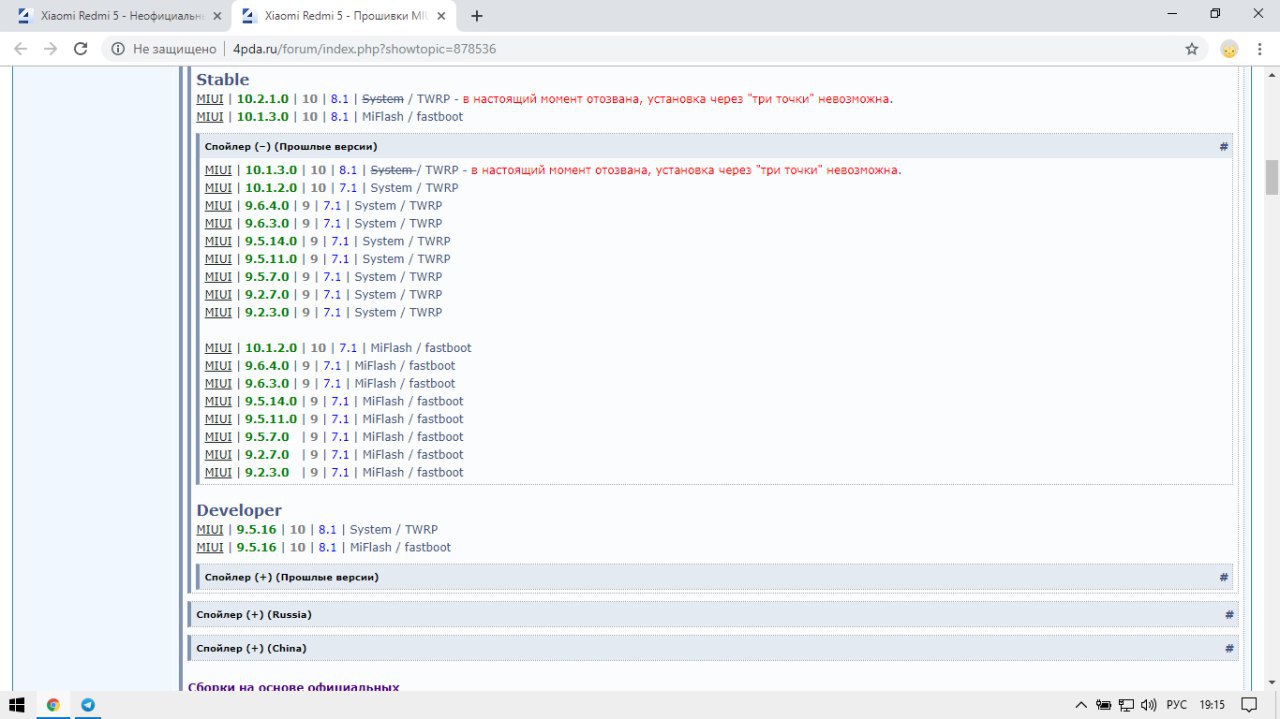
Task: Open the MIUI link for 9.6.4.0 MiFlash / fastboot
Action: (x=218, y=366)
